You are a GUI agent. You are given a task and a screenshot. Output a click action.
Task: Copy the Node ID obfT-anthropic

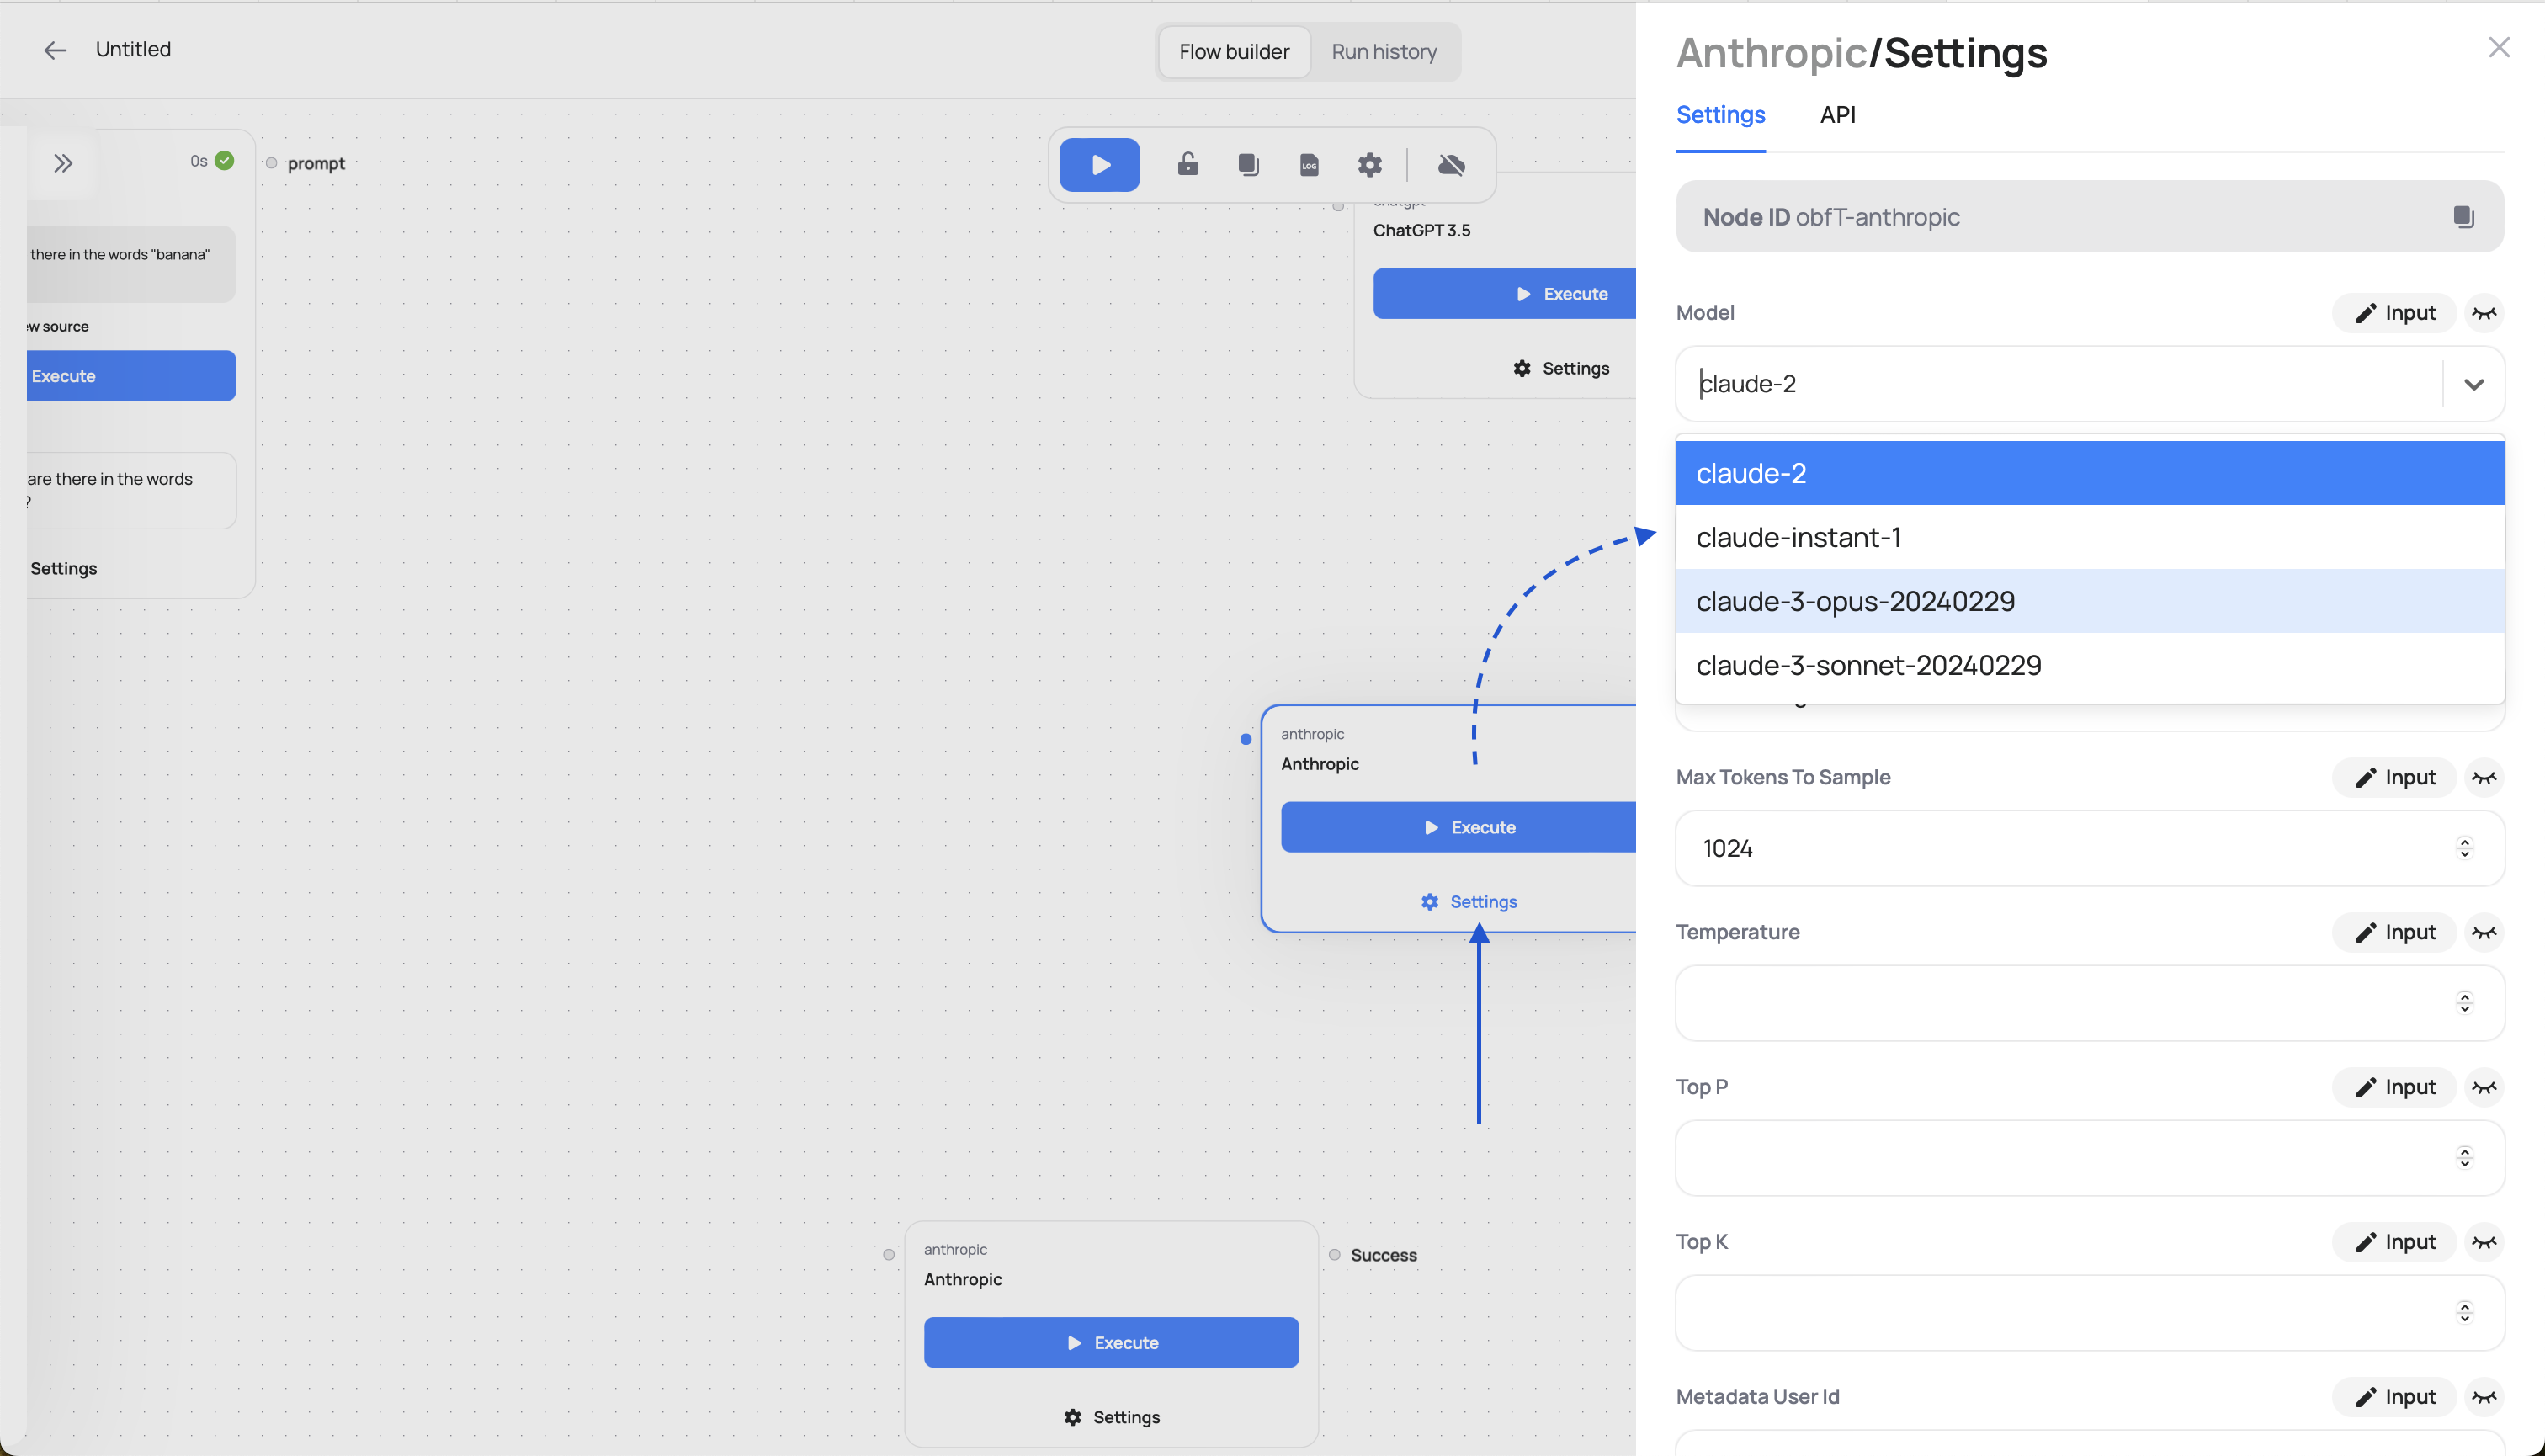point(2463,217)
